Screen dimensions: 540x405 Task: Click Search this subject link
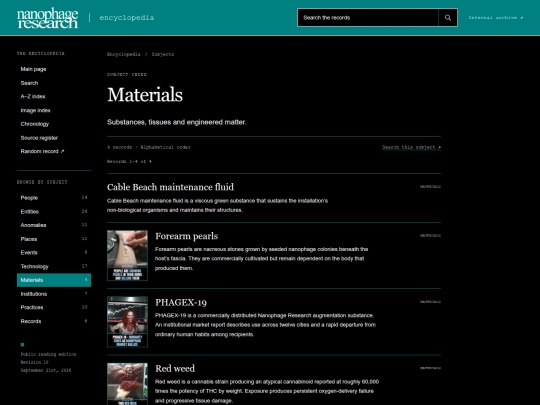click(412, 147)
